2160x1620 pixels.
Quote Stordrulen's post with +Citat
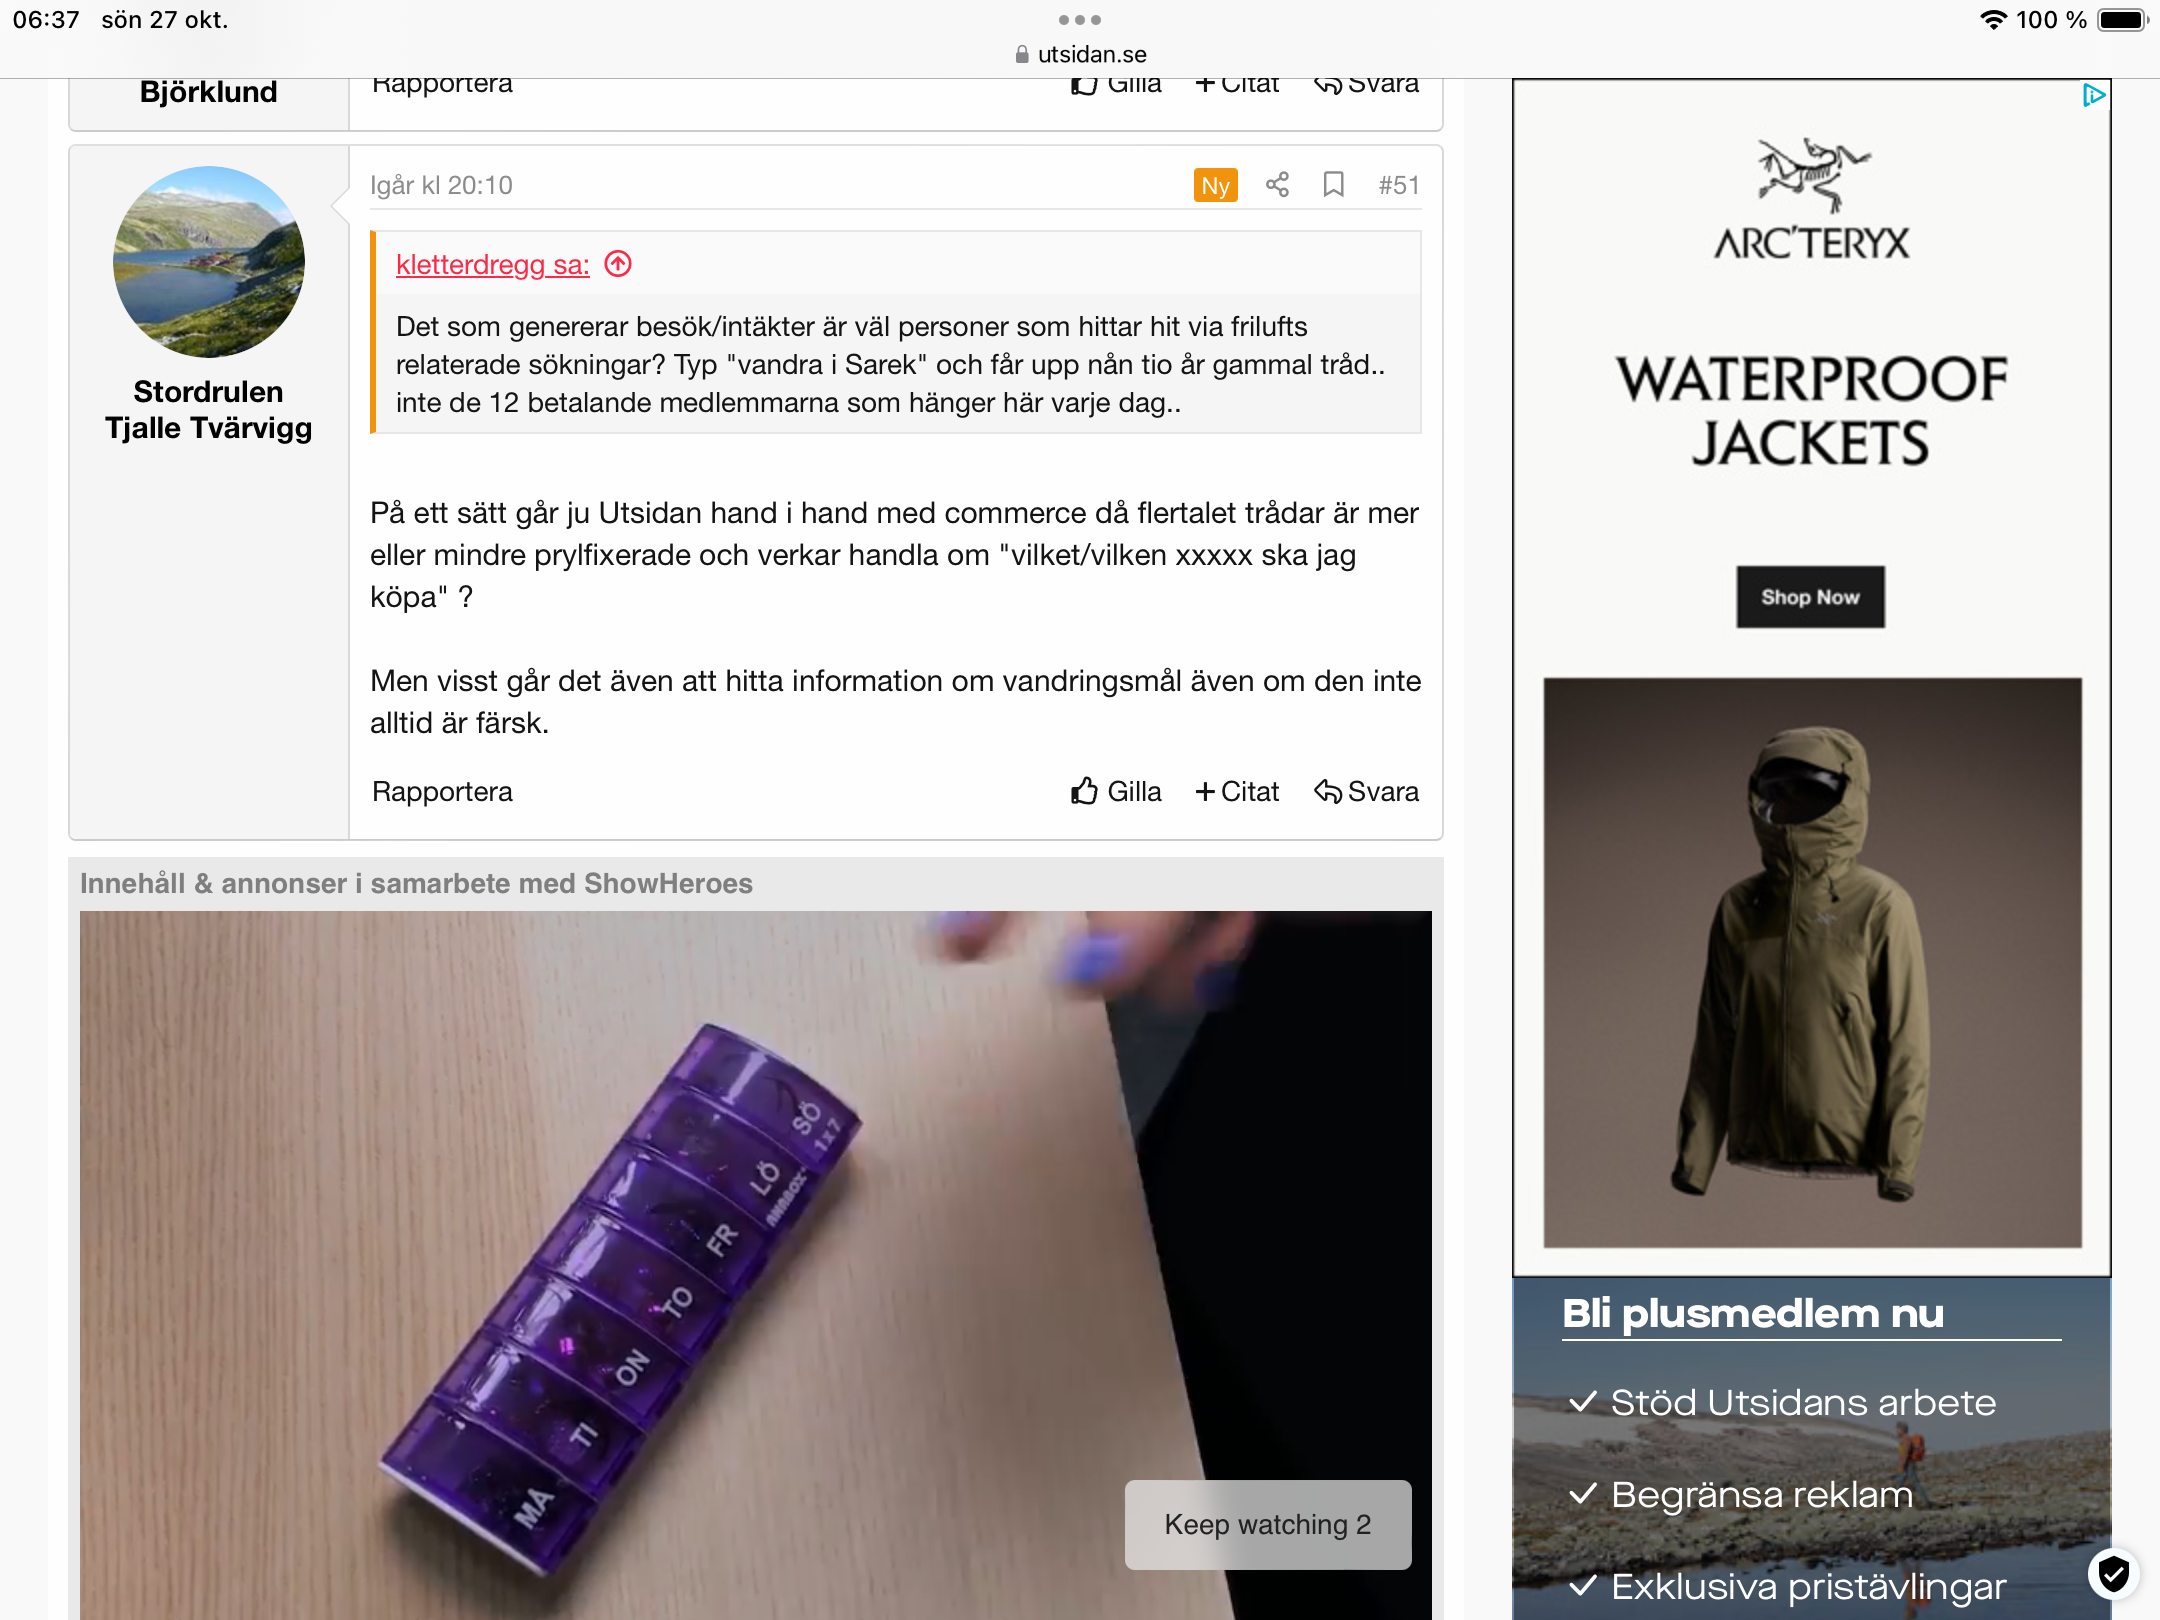1237,791
